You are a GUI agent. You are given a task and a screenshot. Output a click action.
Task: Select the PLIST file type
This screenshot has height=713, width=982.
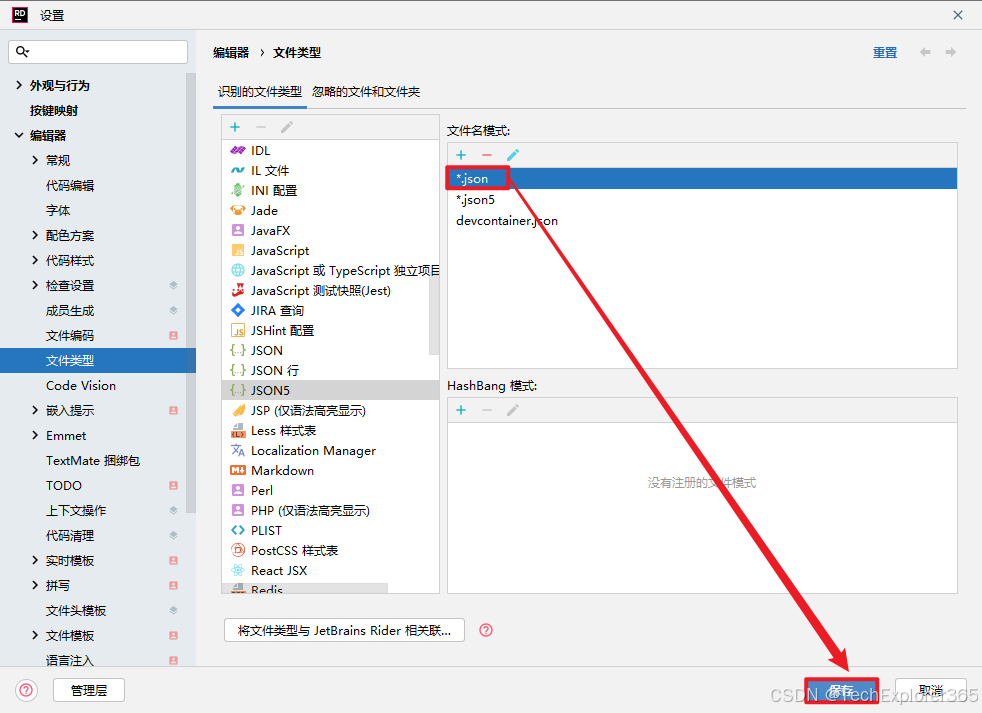click(x=329, y=530)
